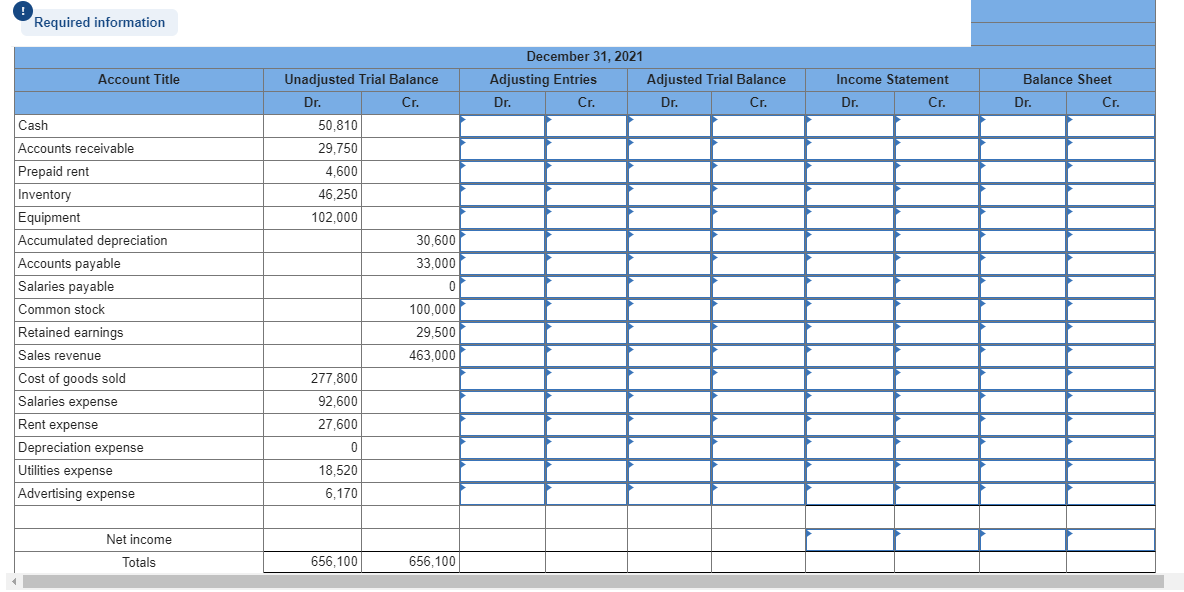Screen dimensions: 1184x592
Task: Select the Common stock Adjusted Trial Balance Cr input cell
Action: pyautogui.click(x=755, y=309)
